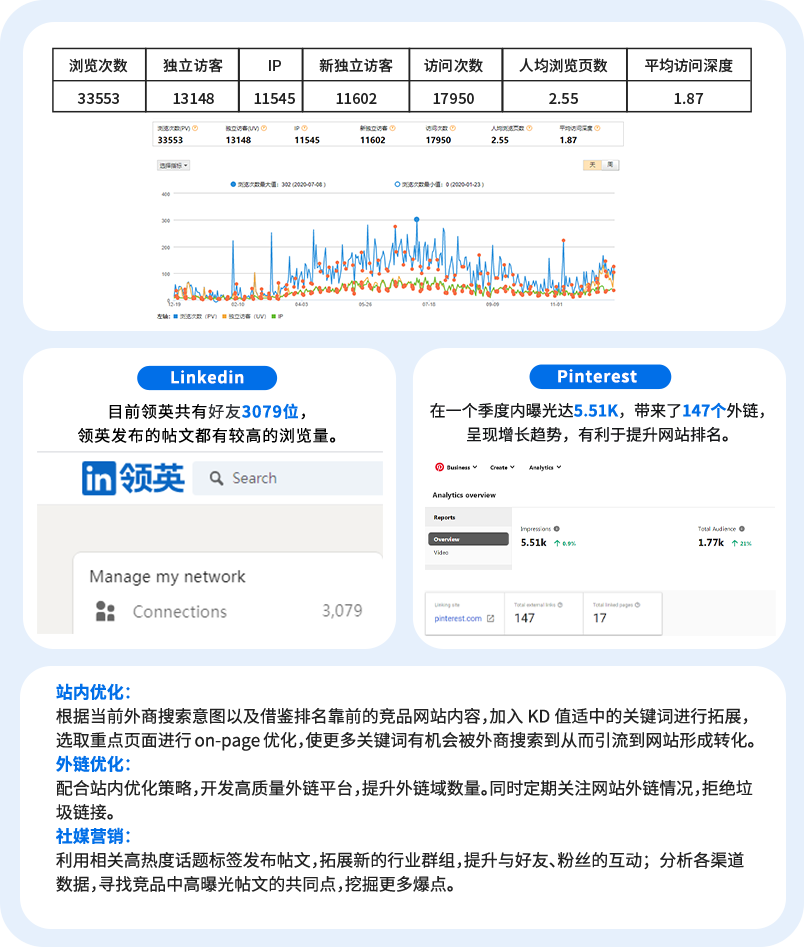The height and width of the screenshot is (947, 804).
Task: Click the info icon beside Total external links
Action: [560, 605]
